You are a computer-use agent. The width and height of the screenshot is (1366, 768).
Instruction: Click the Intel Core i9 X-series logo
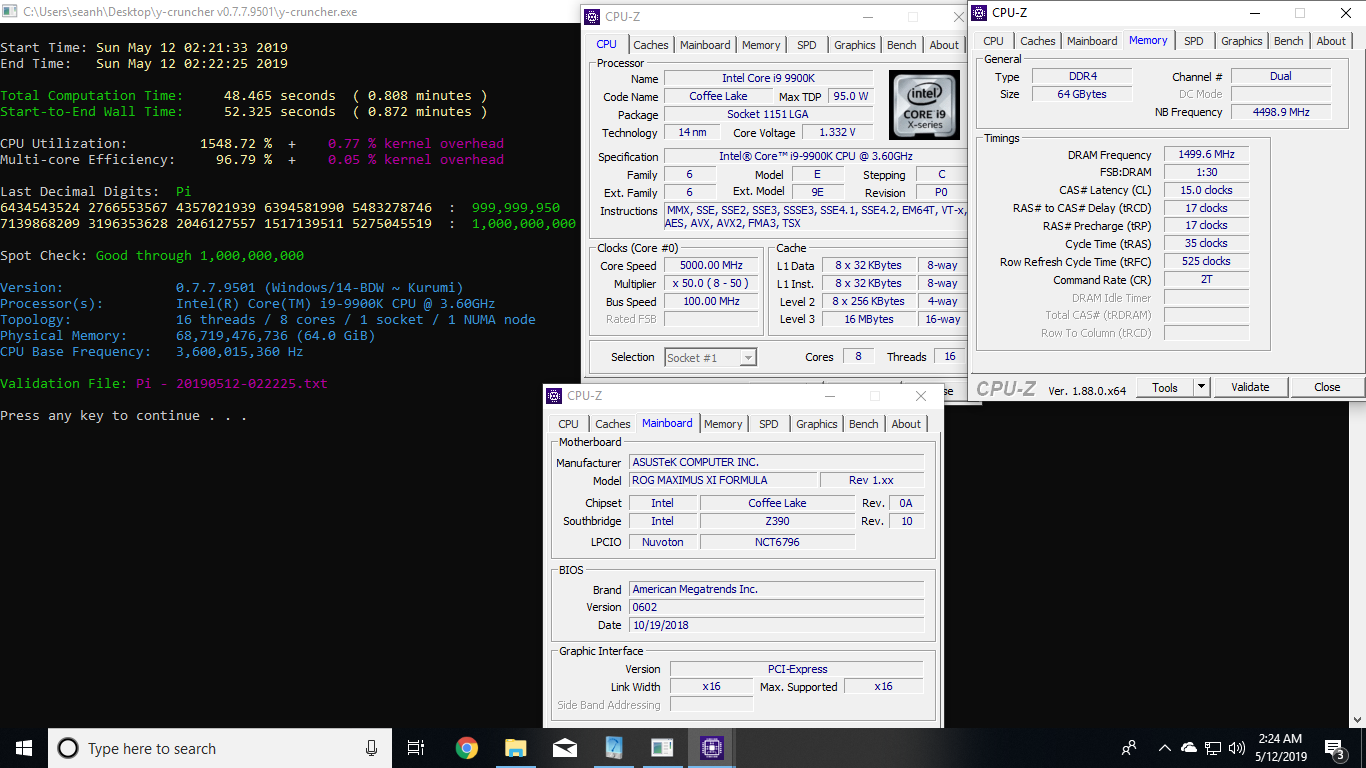click(x=924, y=105)
